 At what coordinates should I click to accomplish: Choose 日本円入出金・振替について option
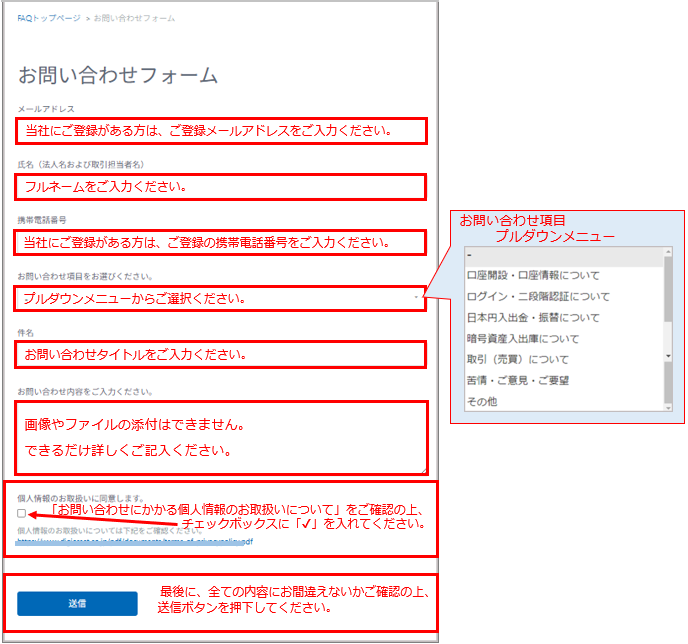564,318
